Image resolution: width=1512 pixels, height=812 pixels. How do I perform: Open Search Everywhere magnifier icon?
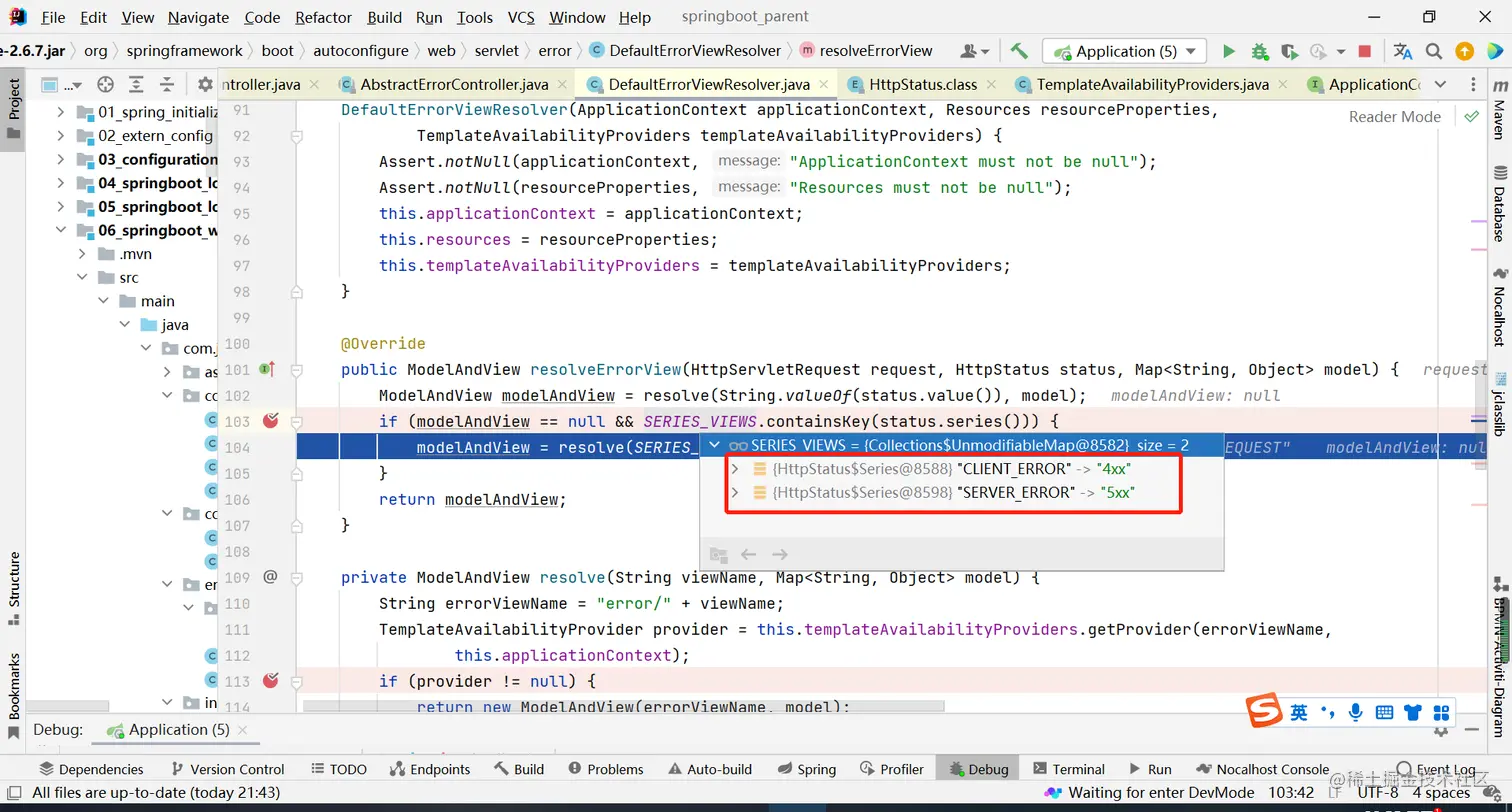click(x=1434, y=51)
